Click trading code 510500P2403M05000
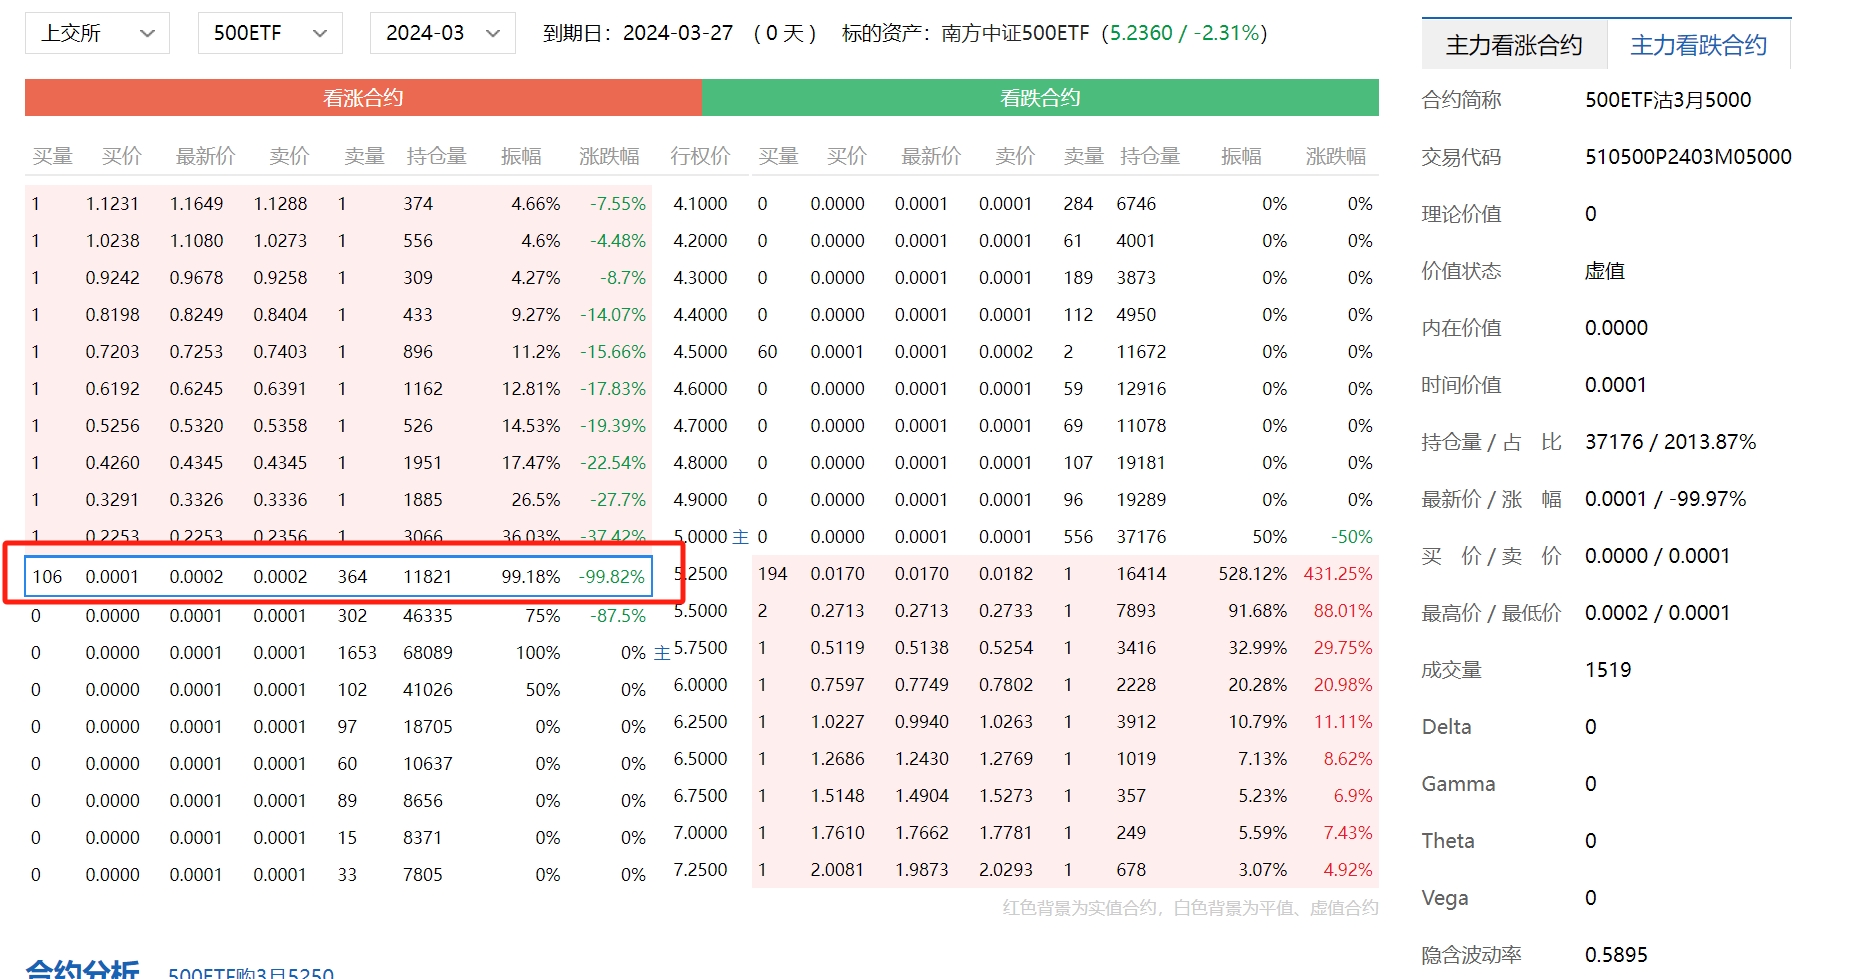Image resolution: width=1875 pixels, height=979 pixels. point(1688,157)
